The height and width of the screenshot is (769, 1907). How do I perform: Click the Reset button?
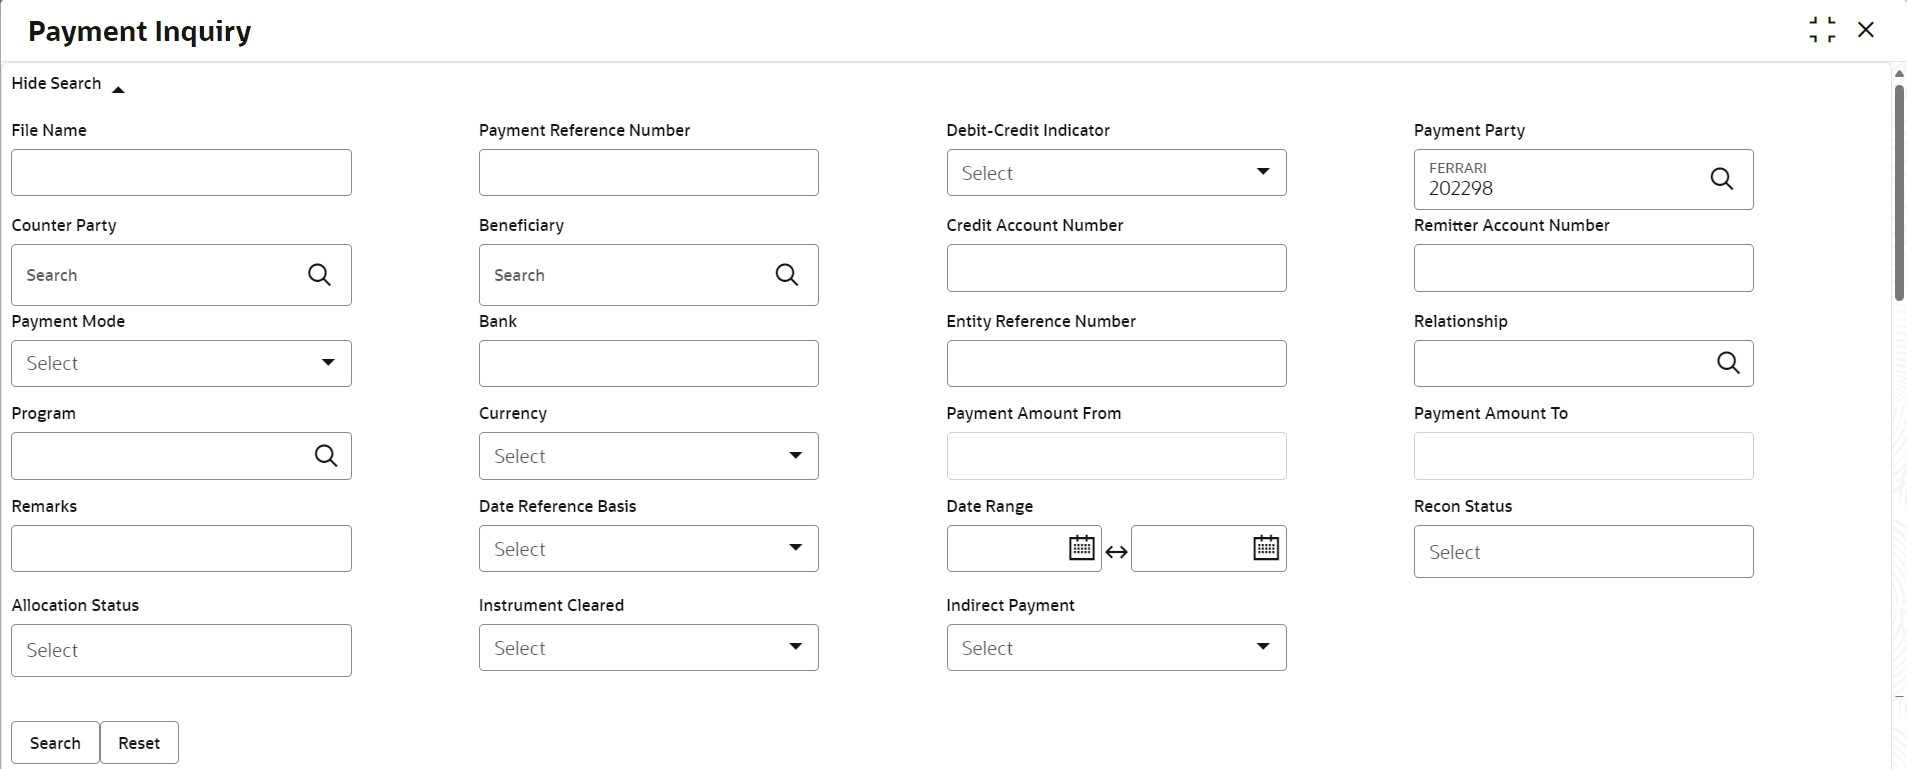click(139, 743)
